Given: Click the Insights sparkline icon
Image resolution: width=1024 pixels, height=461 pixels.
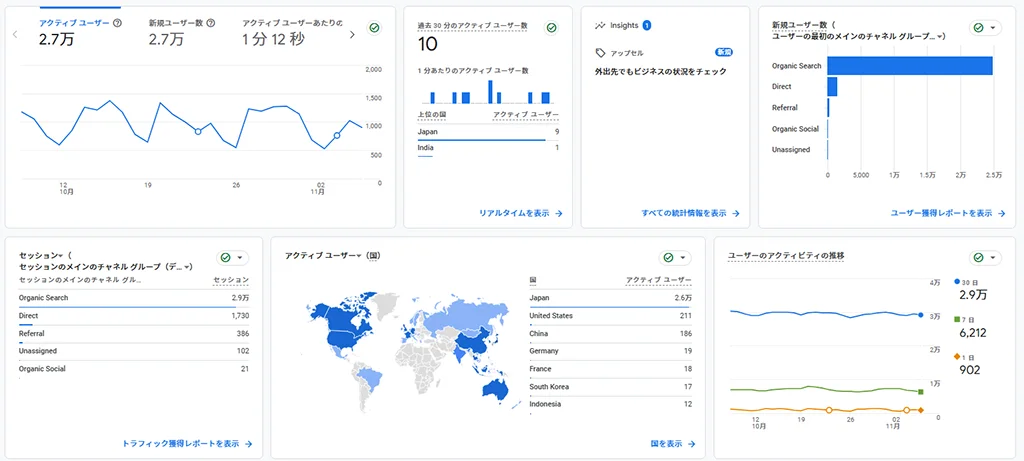Looking at the screenshot, I should 600,25.
